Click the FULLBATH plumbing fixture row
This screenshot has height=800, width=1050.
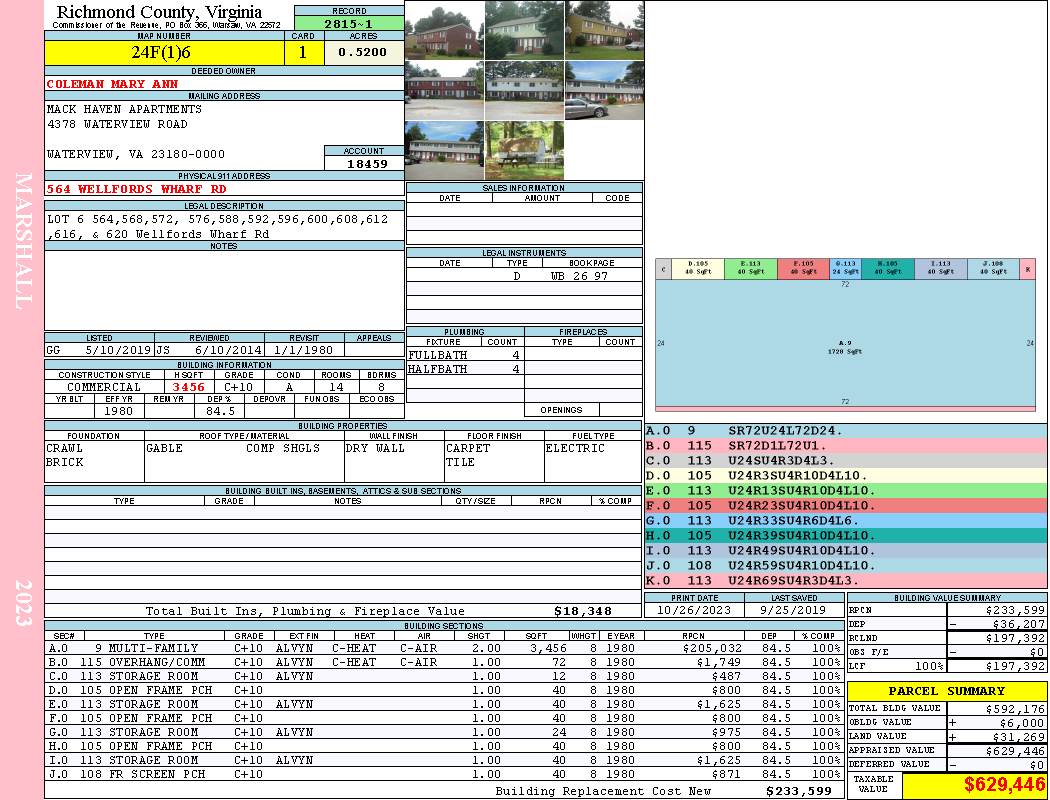pos(465,355)
